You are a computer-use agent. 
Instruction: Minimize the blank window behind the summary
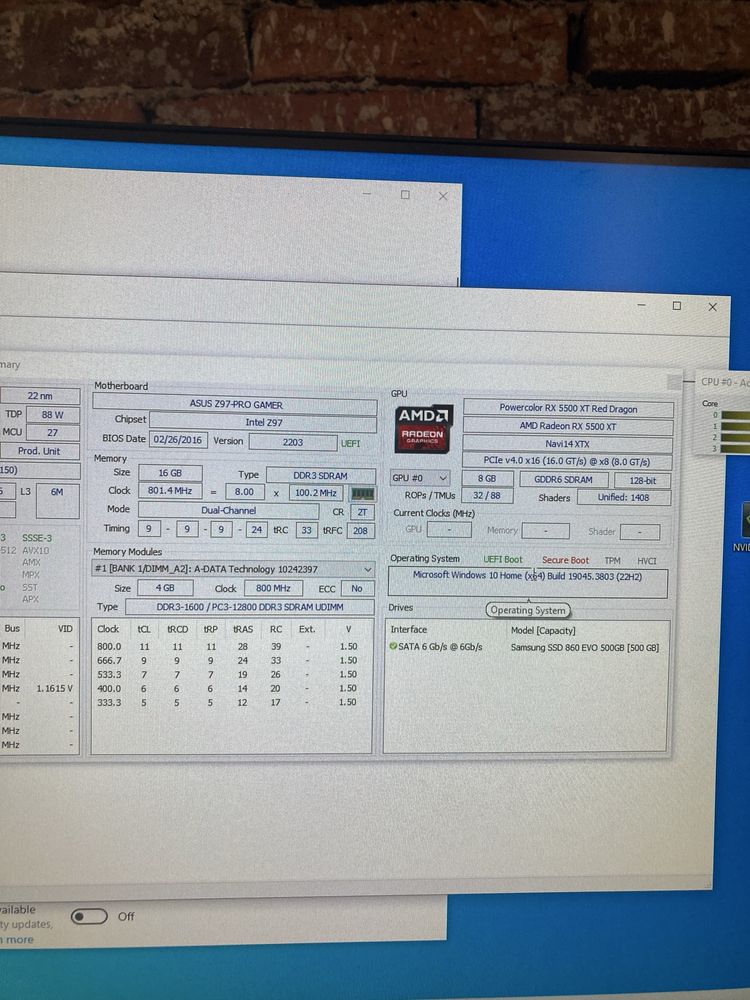coord(367,193)
